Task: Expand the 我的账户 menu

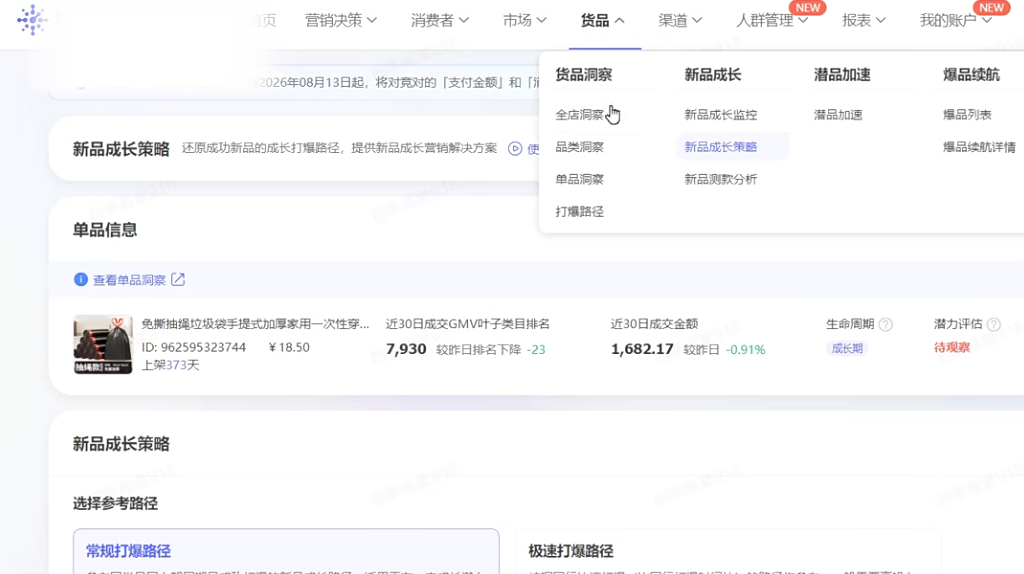Action: tap(955, 21)
